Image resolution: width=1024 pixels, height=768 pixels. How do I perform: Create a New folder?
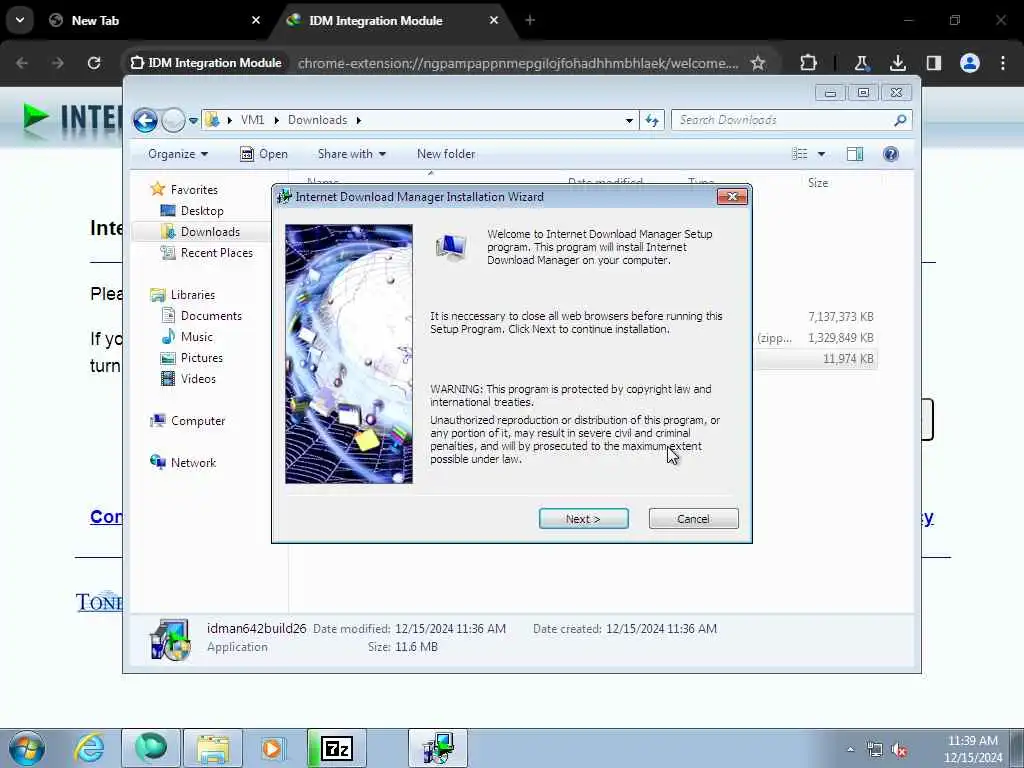446,154
